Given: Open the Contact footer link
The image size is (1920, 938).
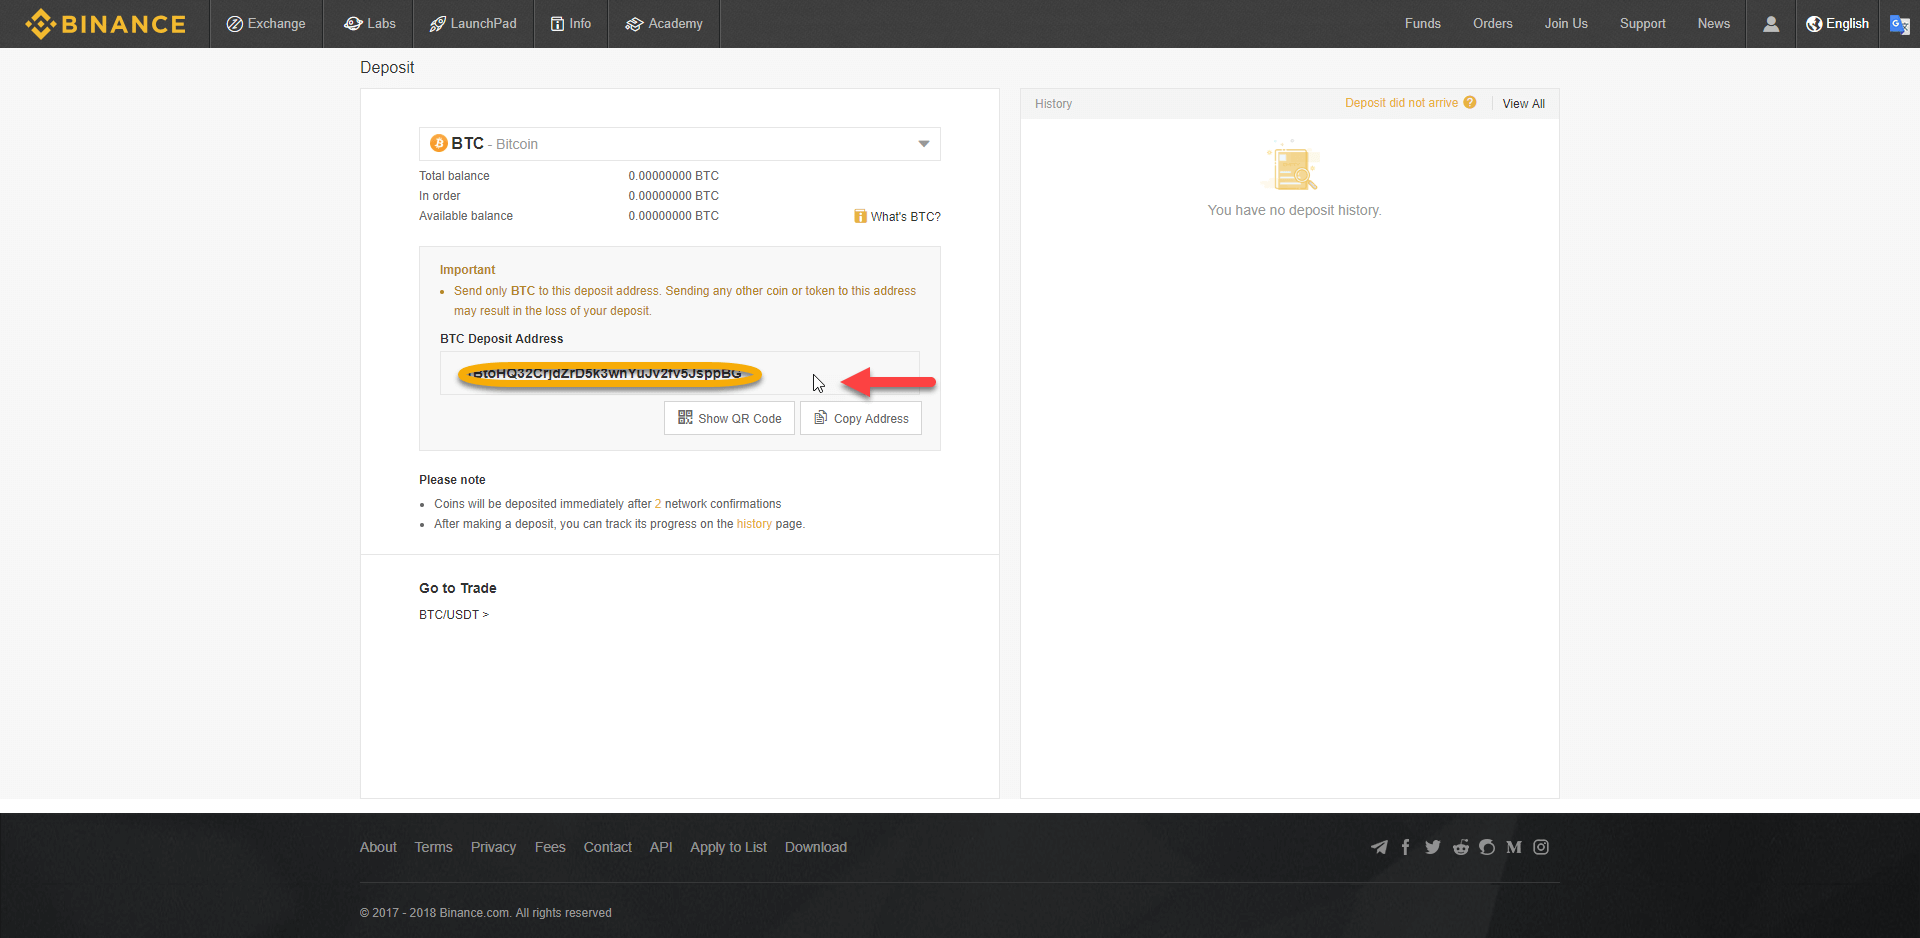Looking at the screenshot, I should (608, 847).
